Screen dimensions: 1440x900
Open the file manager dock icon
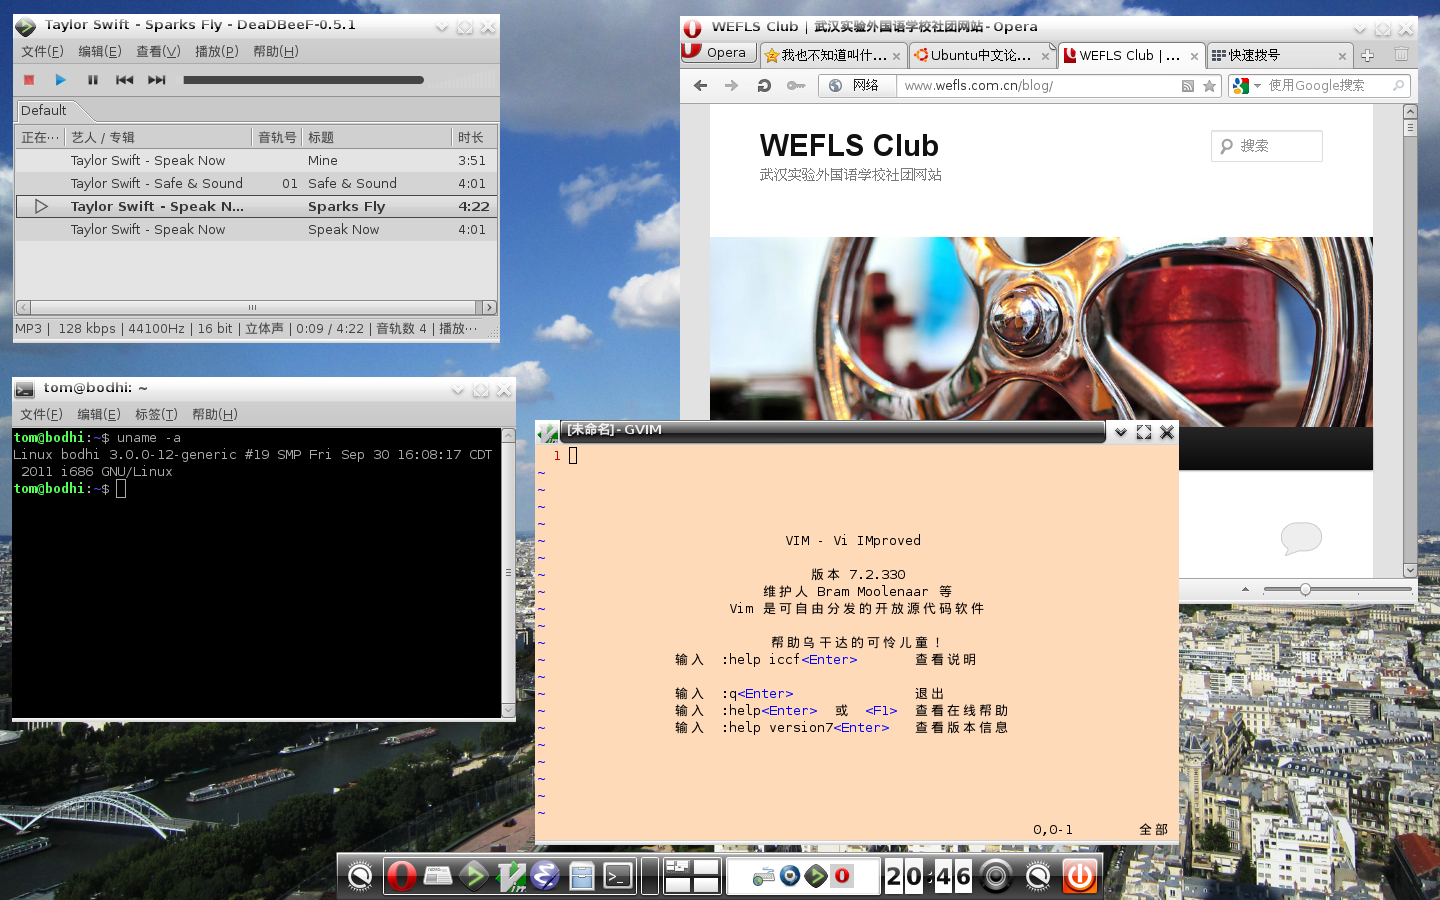click(x=582, y=877)
